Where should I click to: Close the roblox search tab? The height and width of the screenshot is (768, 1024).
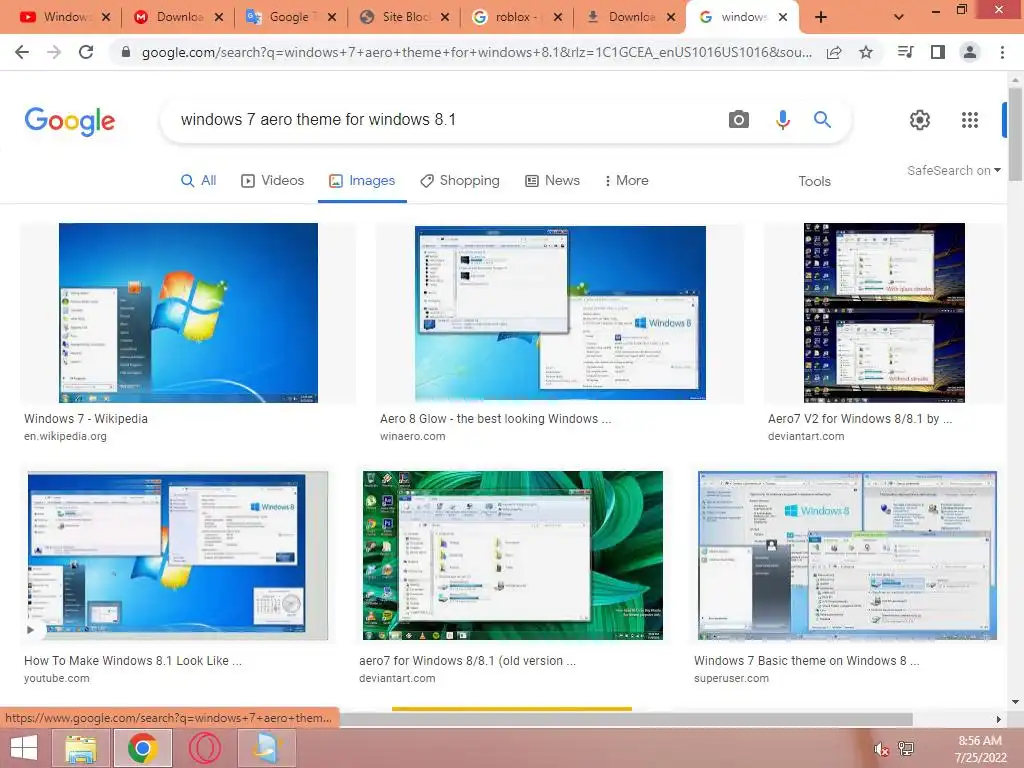[x=558, y=17]
